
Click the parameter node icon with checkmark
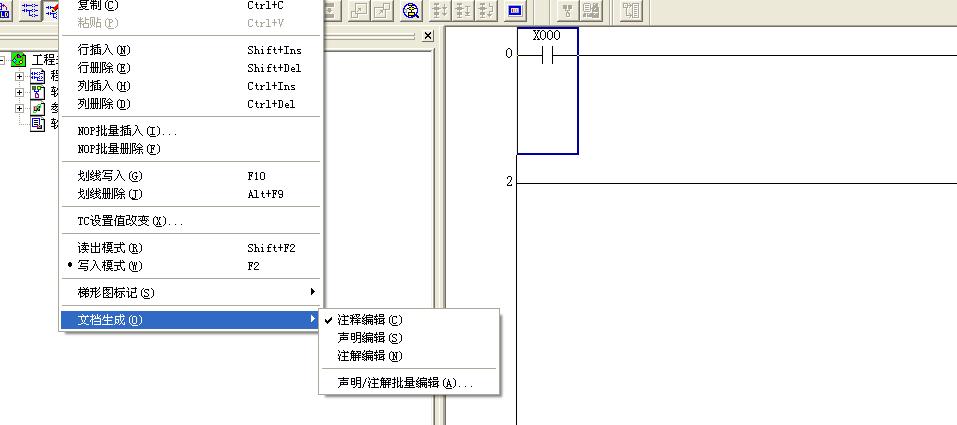[37, 108]
